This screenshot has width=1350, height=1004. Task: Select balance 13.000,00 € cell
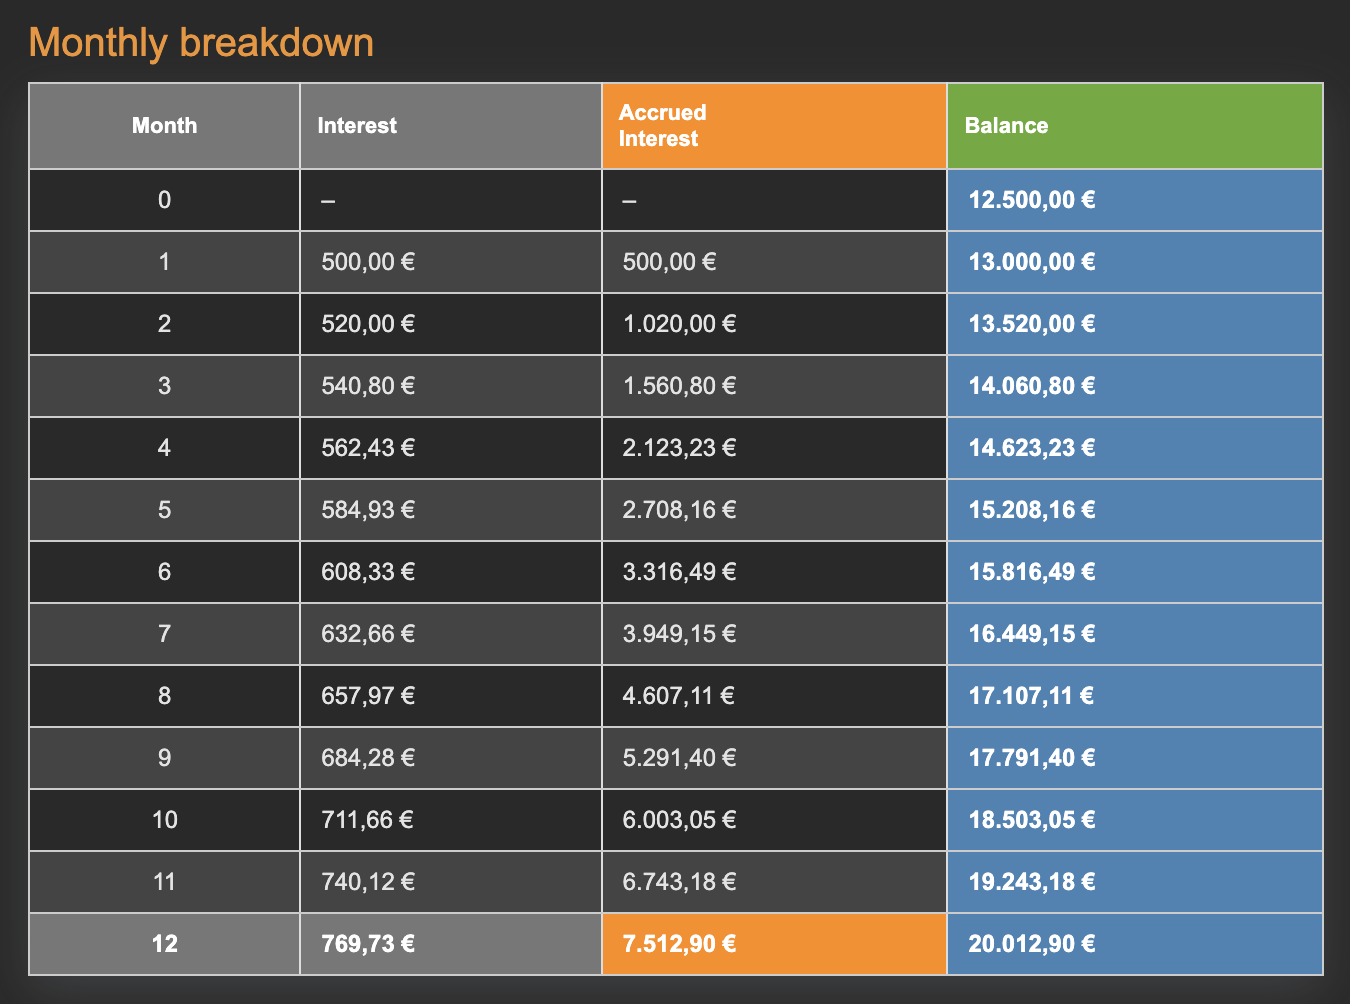[1135, 262]
